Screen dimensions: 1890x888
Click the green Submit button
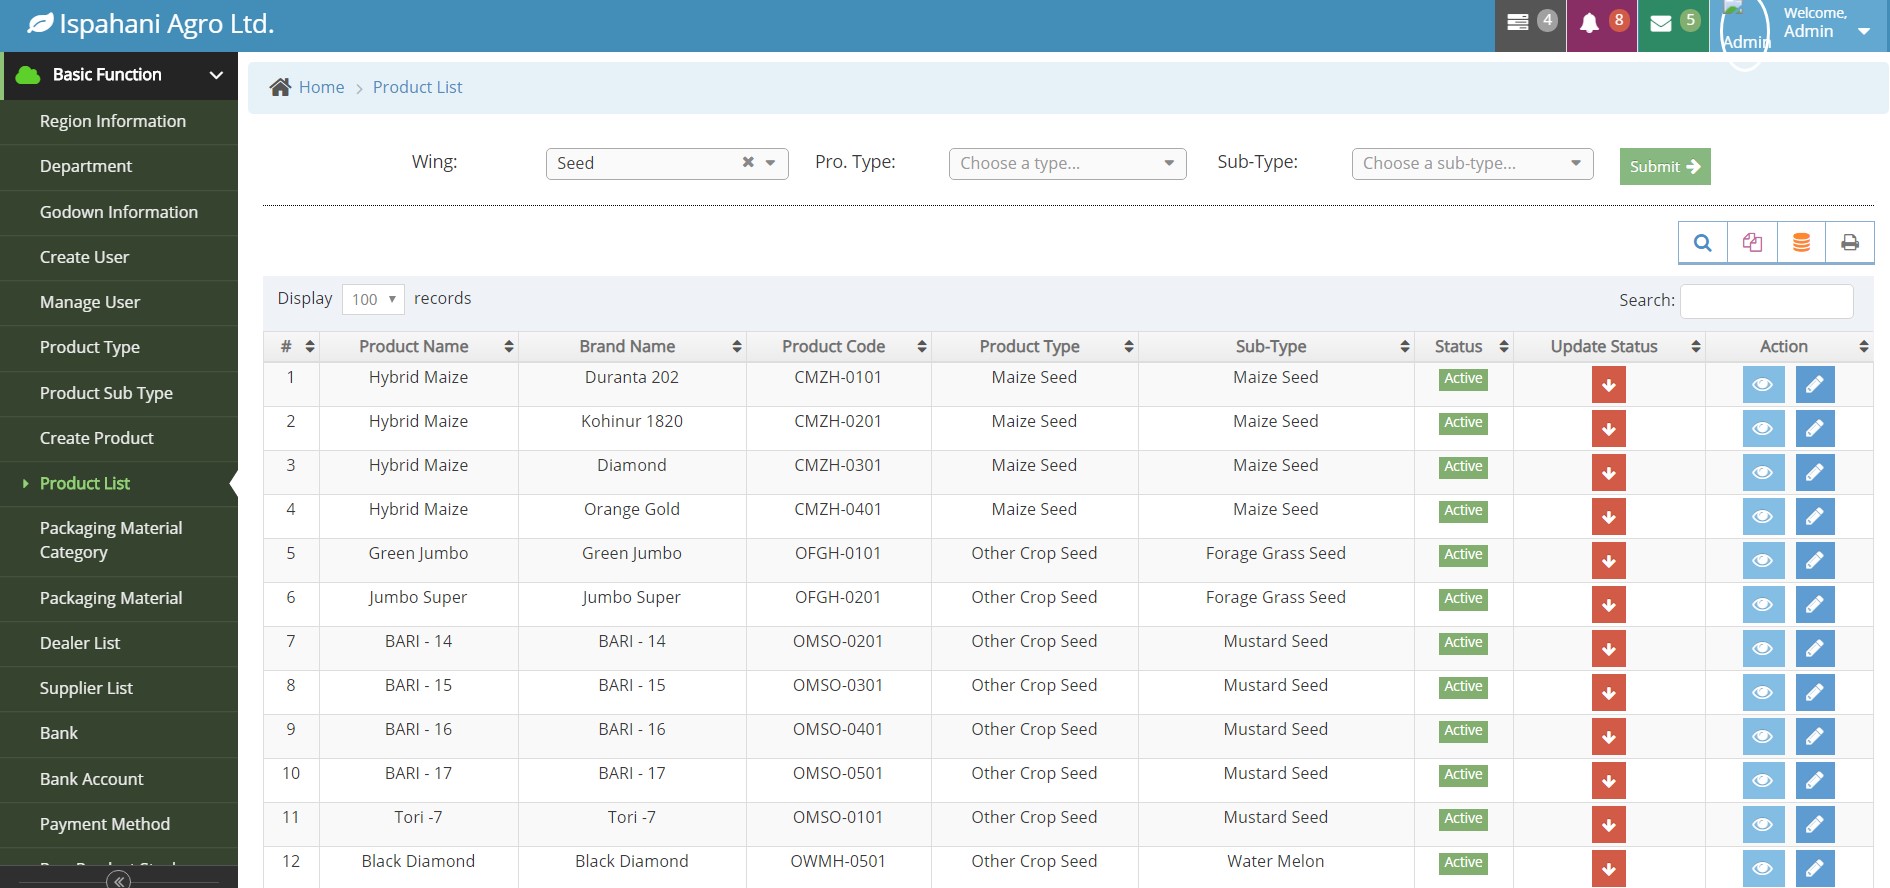[1664, 167]
